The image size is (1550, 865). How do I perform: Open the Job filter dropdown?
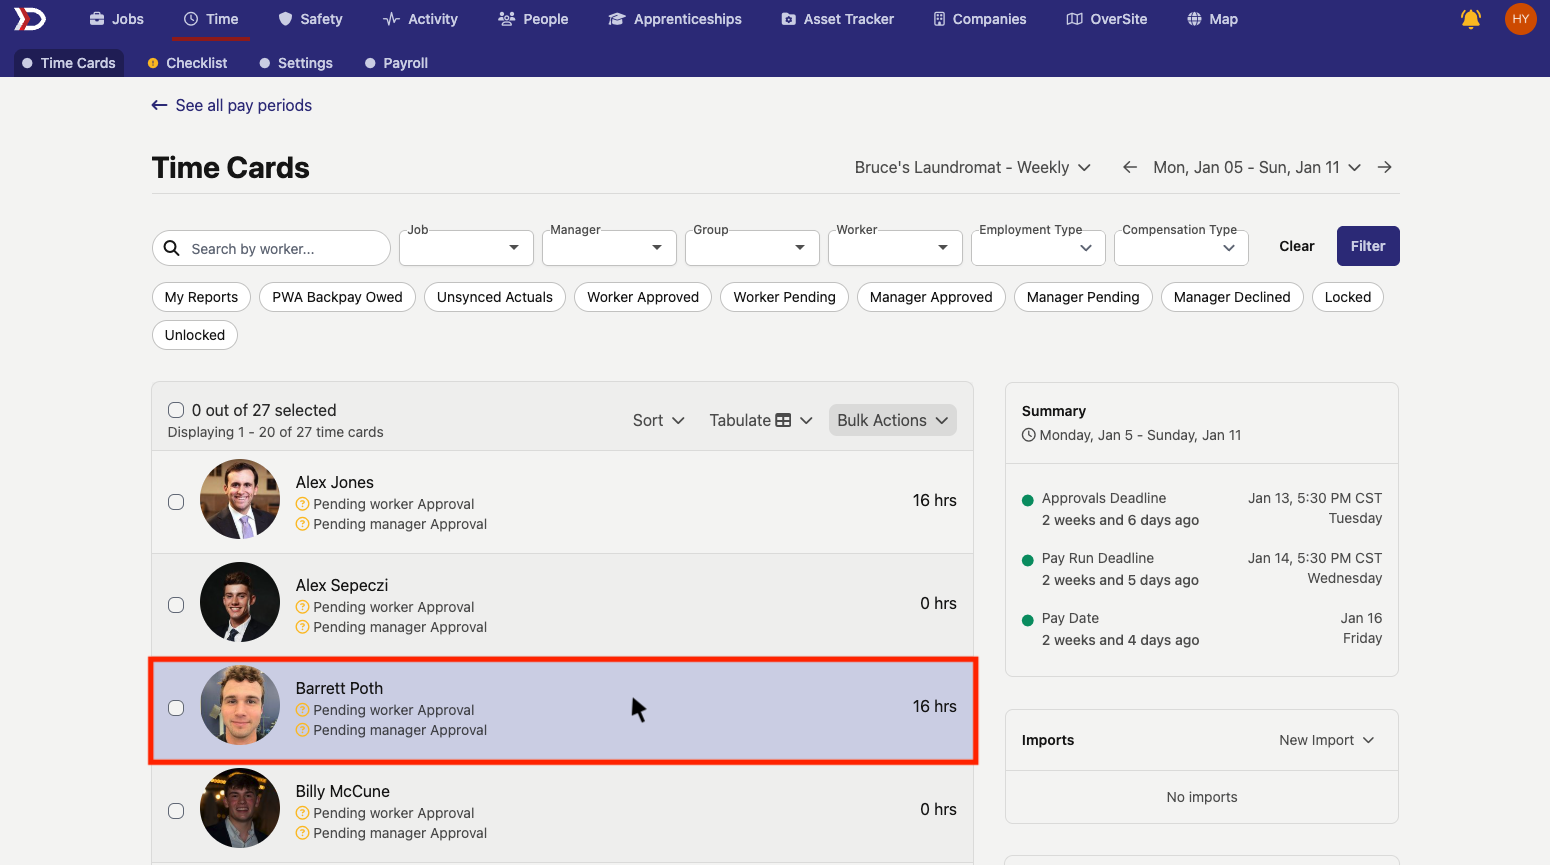(x=466, y=248)
